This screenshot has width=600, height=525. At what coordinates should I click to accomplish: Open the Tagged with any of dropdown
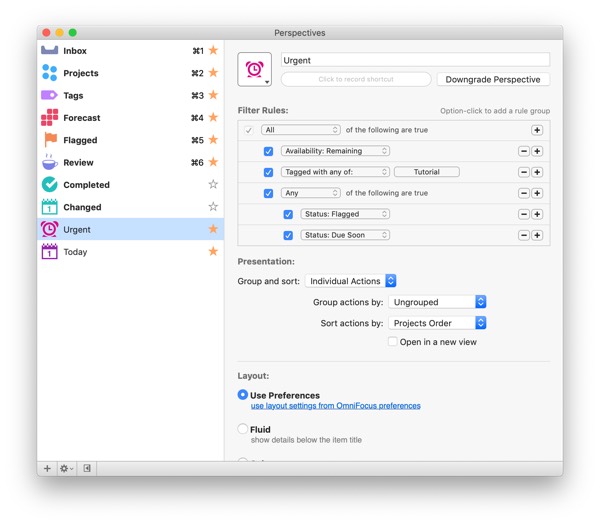[x=335, y=172]
